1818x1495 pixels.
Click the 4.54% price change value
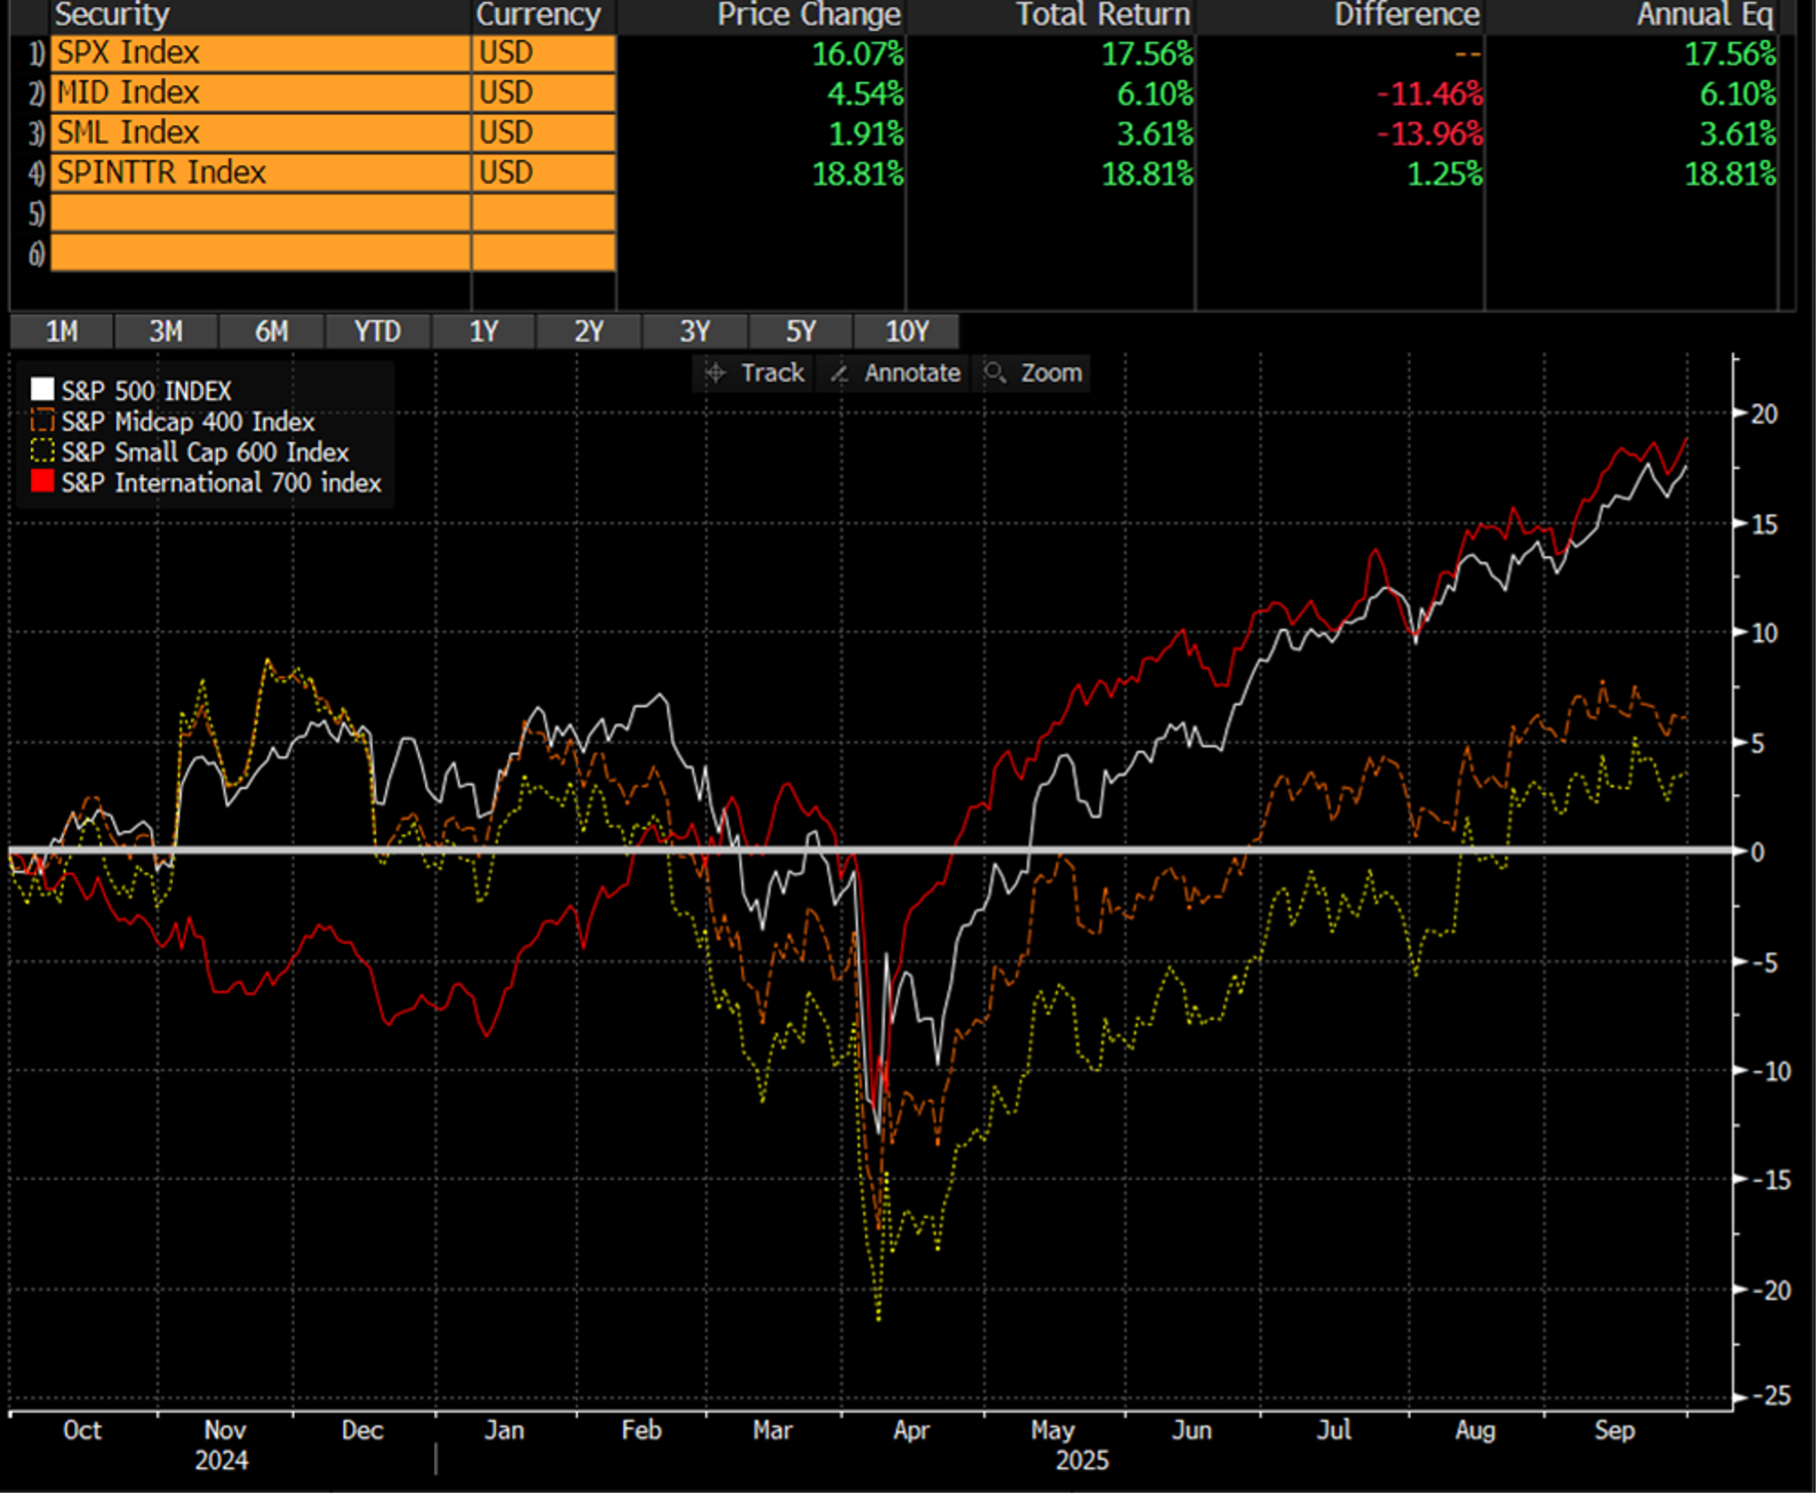pos(865,94)
